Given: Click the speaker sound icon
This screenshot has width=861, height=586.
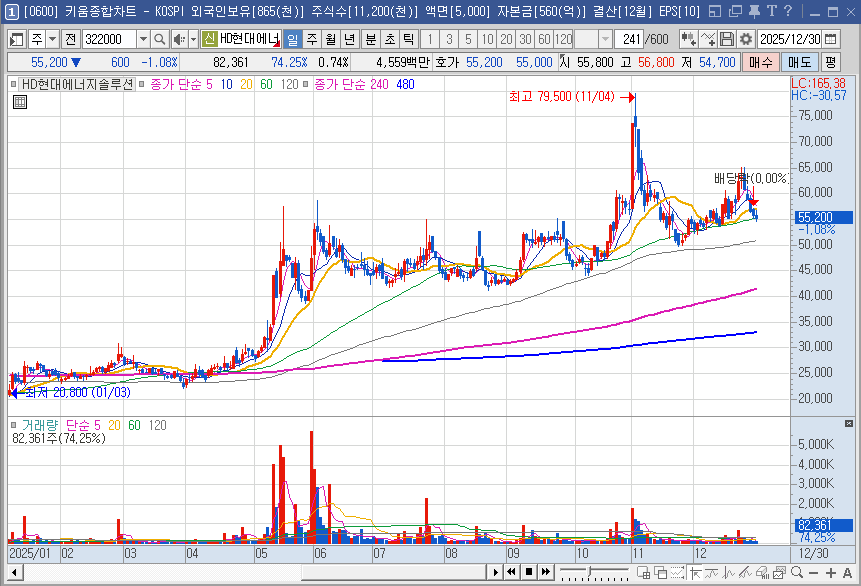Looking at the screenshot, I should [179, 39].
